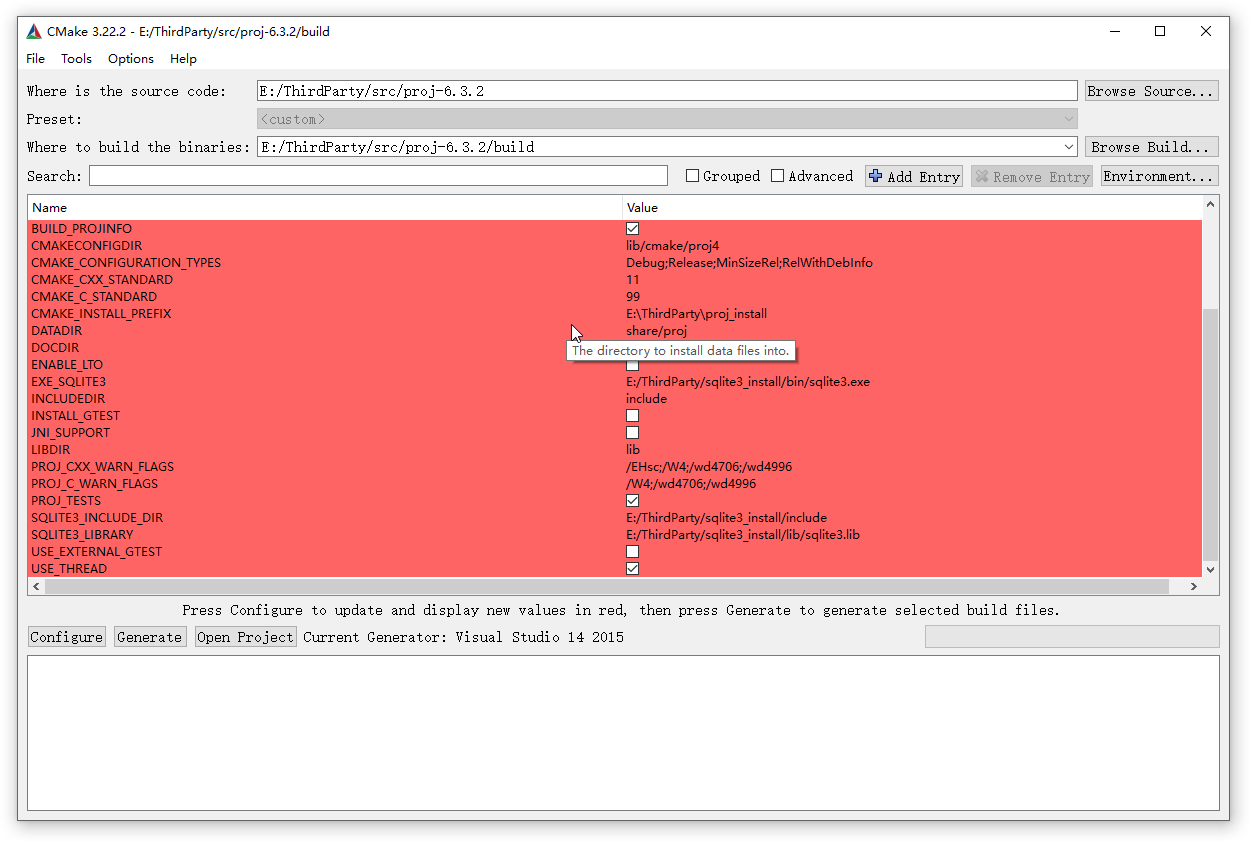
Task: Click the Browse Build button
Action: [x=1152, y=147]
